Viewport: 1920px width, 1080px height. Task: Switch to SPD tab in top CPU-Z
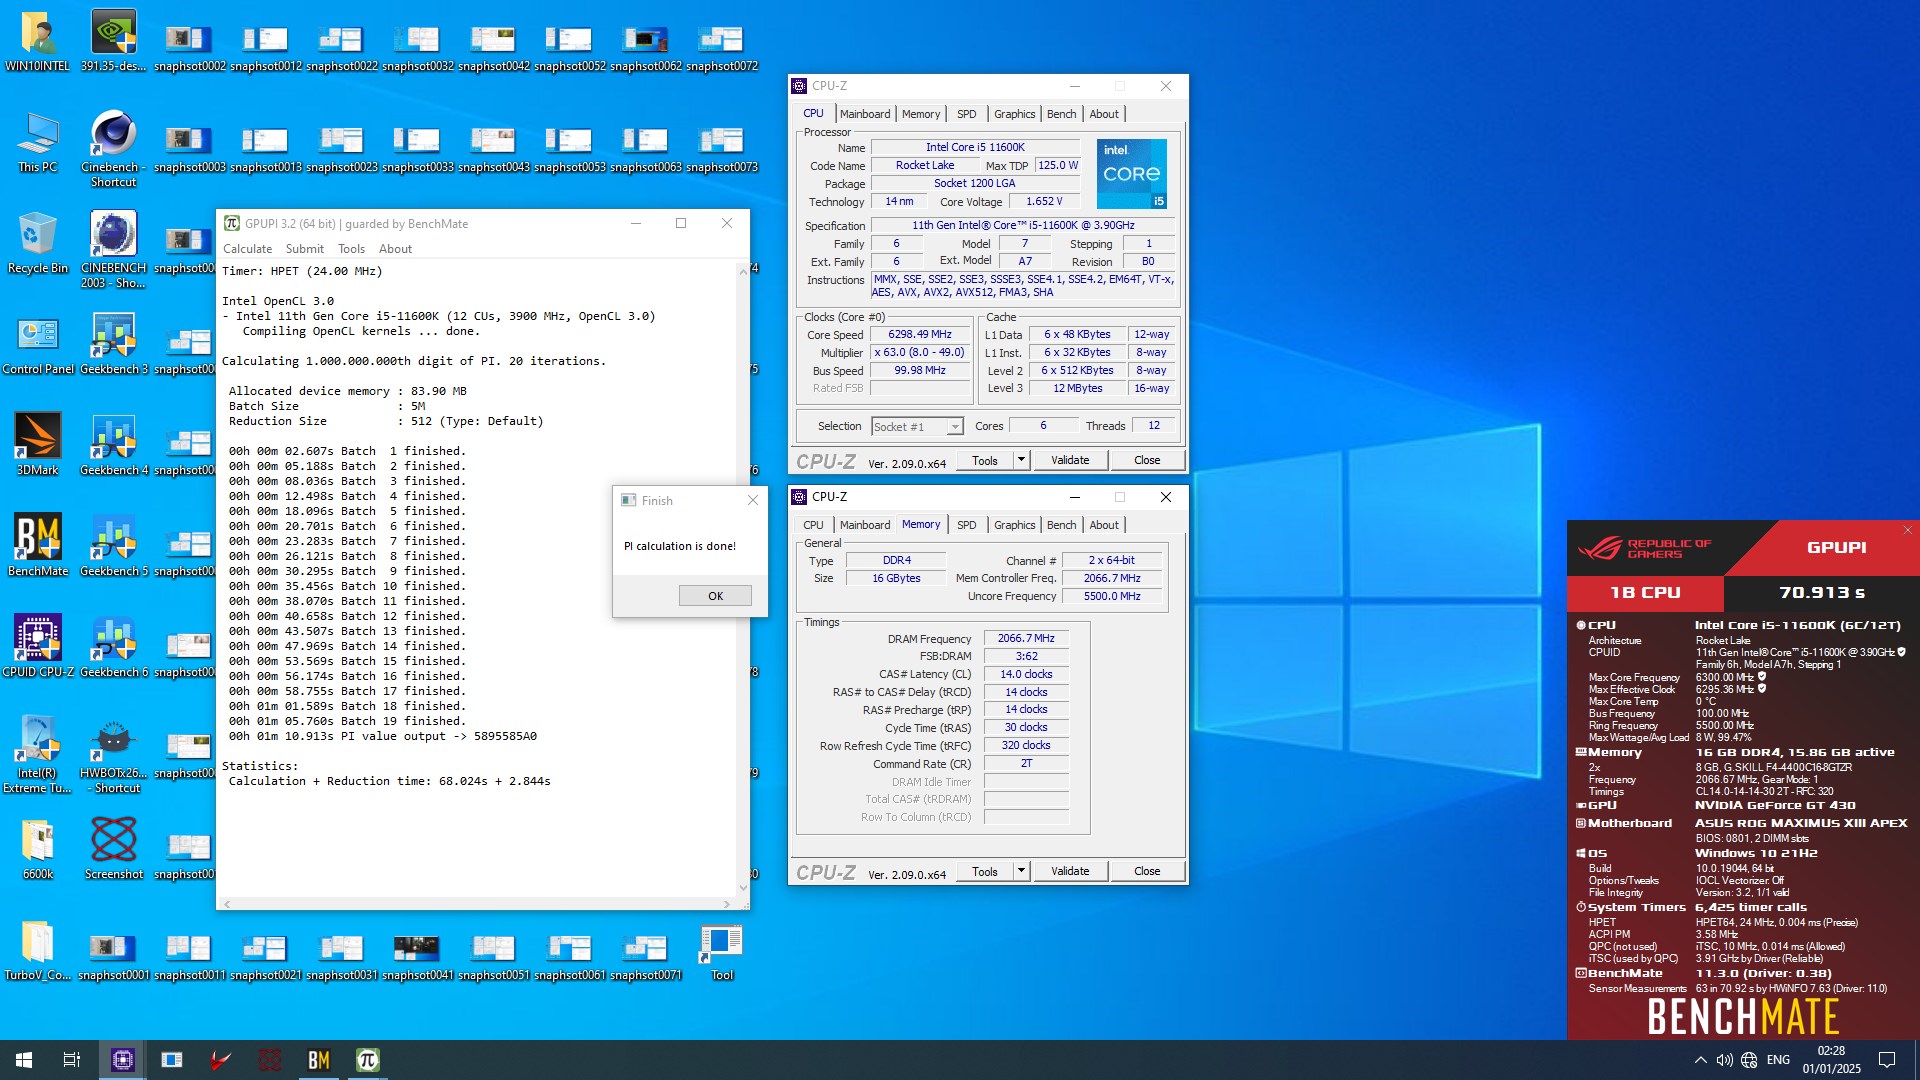966,114
